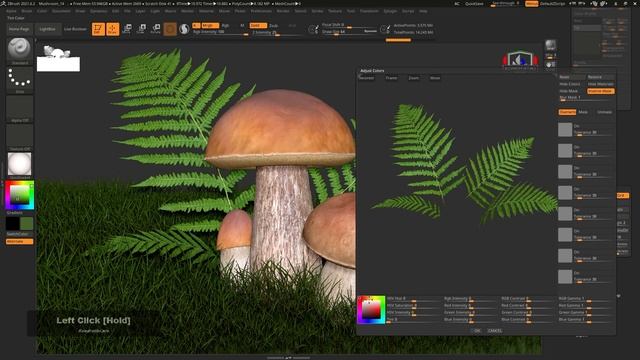Click Recenter in Adjust Colors preview
Viewport: 640px width, 360px height.
366,78
